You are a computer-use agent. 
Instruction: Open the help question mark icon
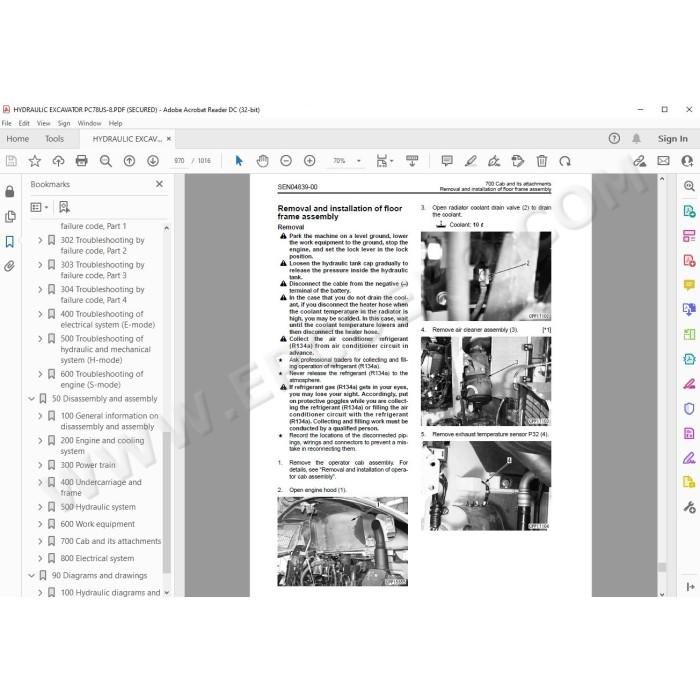(614, 138)
